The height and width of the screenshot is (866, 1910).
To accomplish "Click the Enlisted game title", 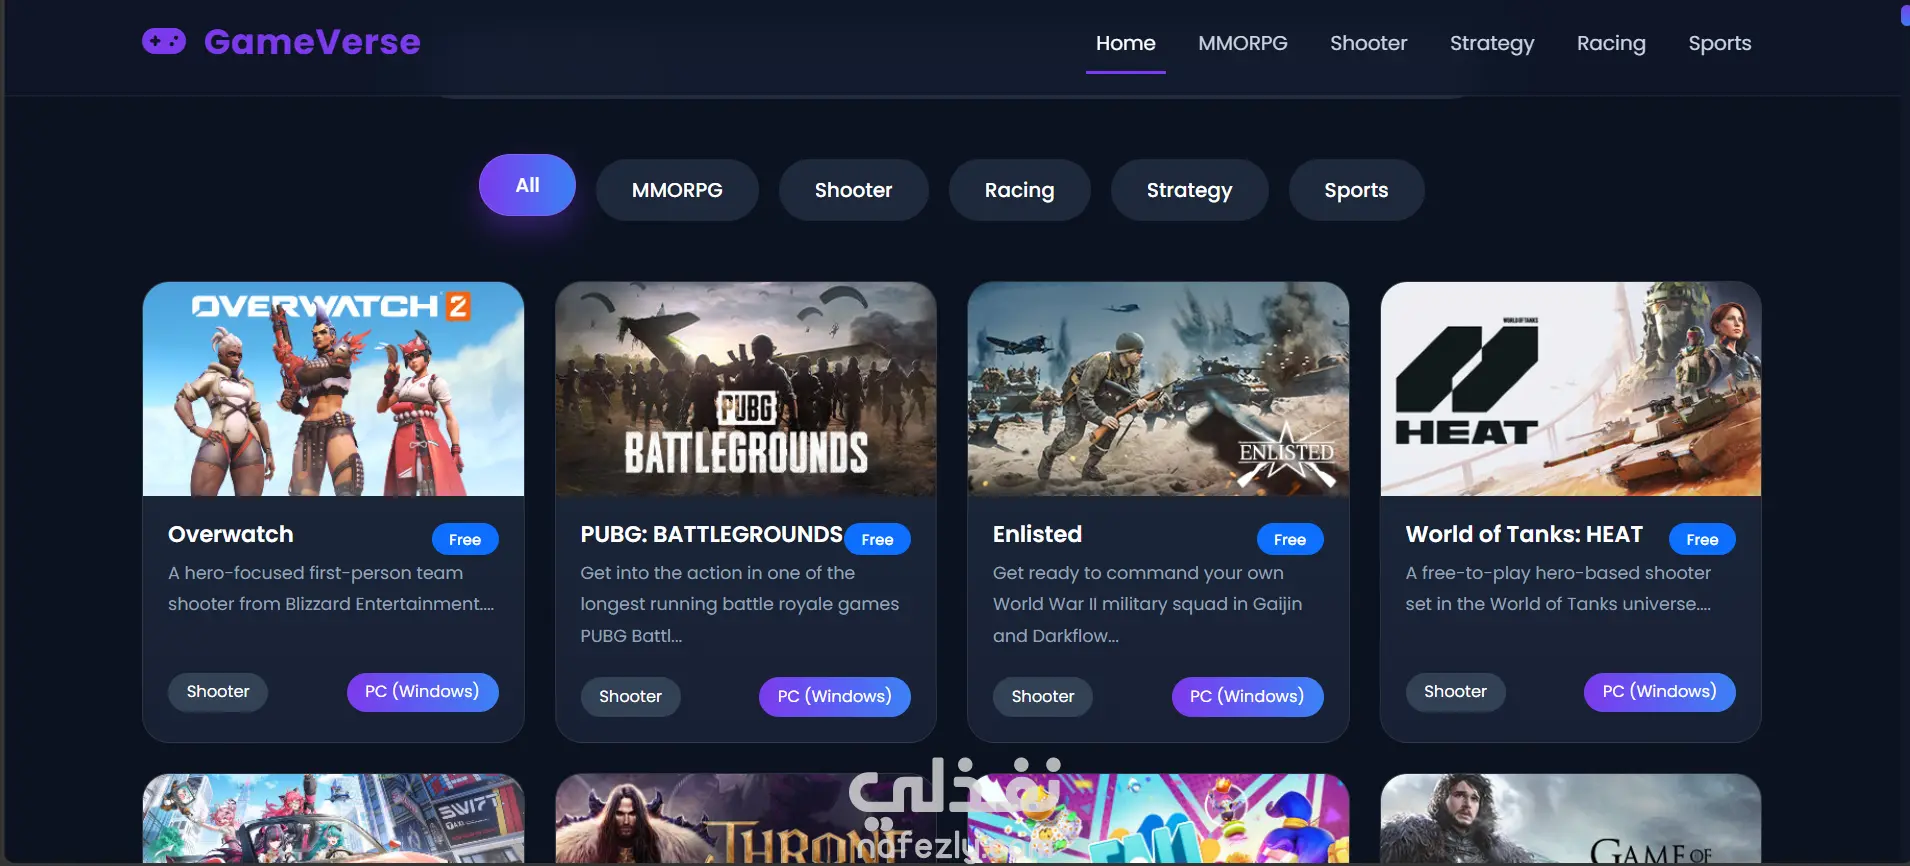I will 1038,534.
